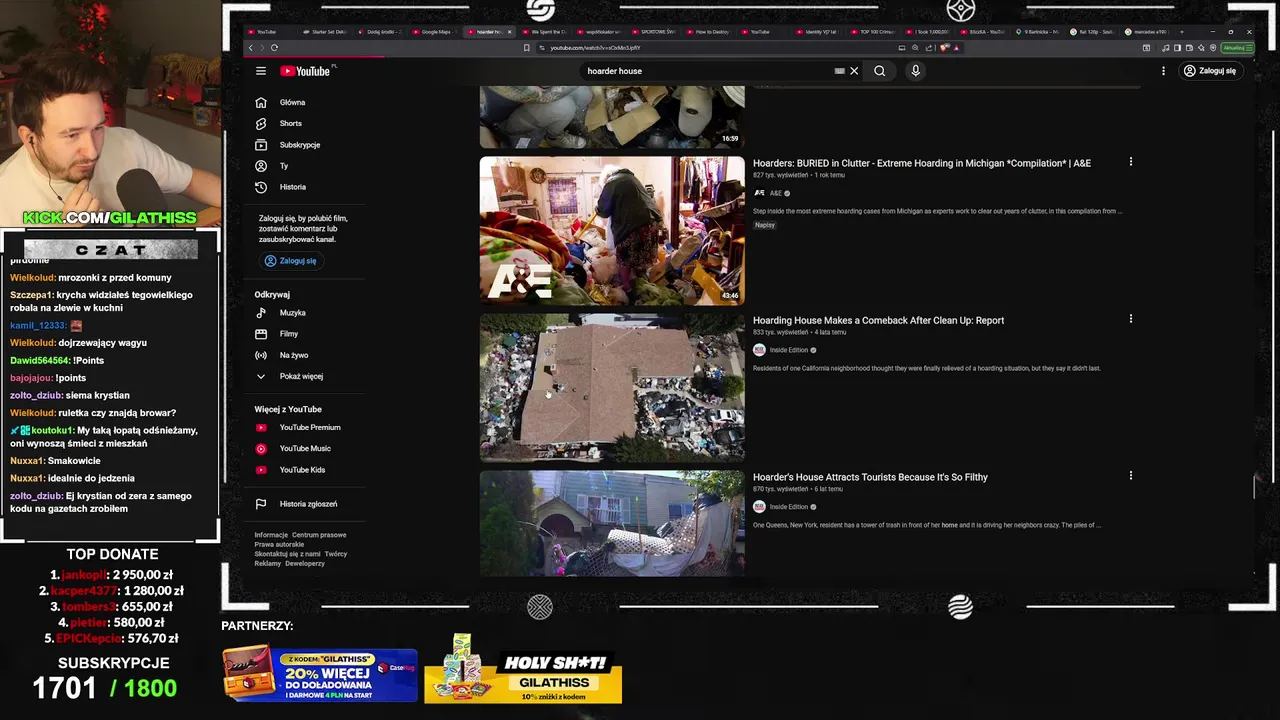Viewport: 1280px width, 720px height.
Task: Open the YouTube hamburger guide menu
Action: [x=260, y=71]
